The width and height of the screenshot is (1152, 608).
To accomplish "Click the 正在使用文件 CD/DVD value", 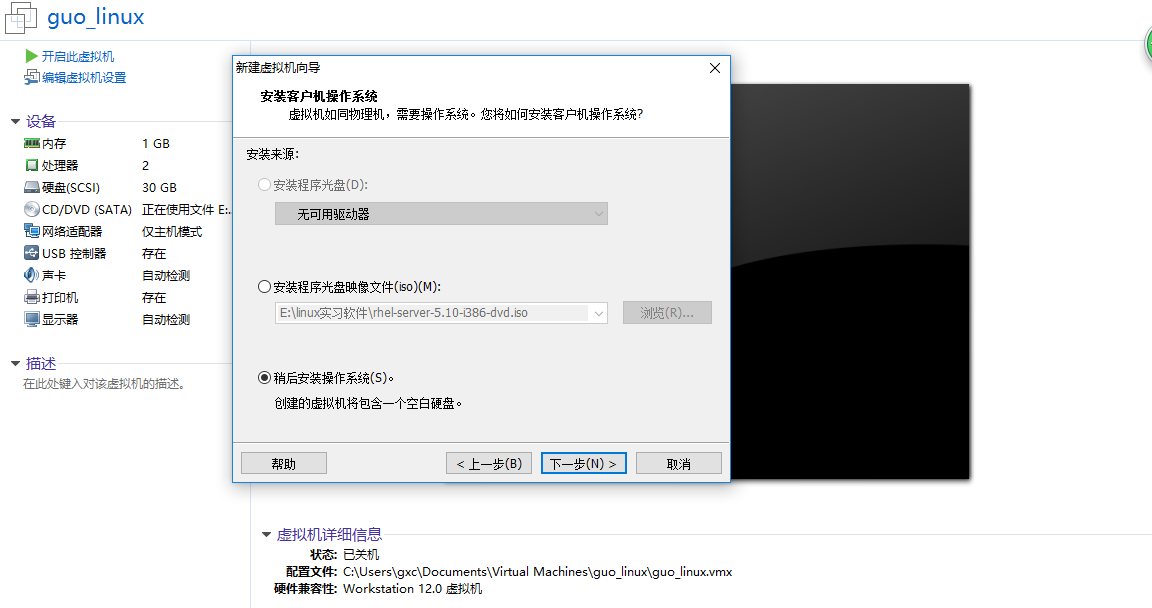I will 187,210.
